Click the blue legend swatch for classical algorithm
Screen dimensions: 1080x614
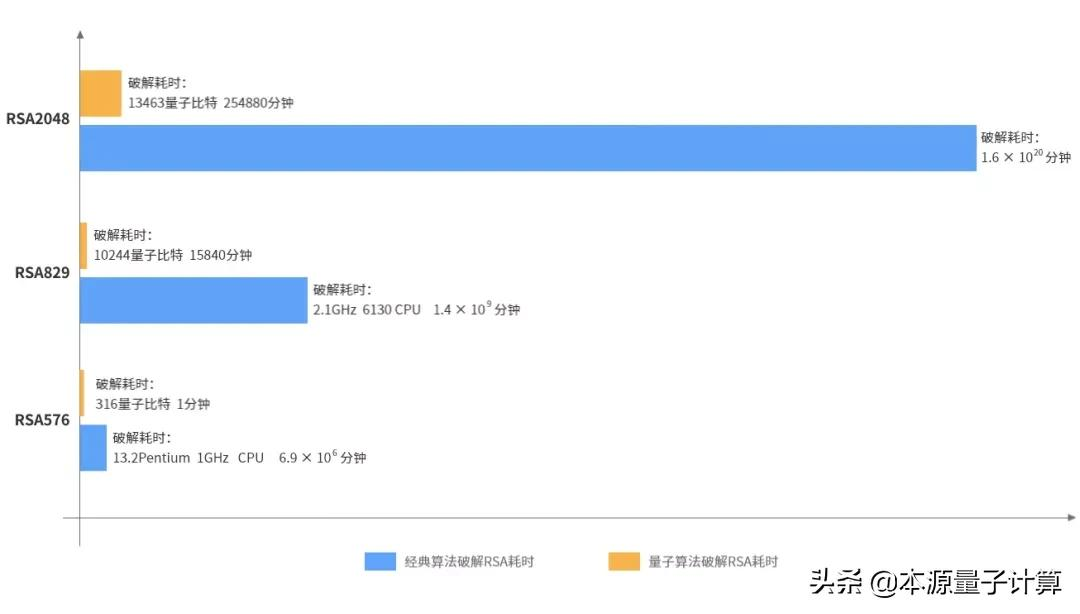point(380,562)
